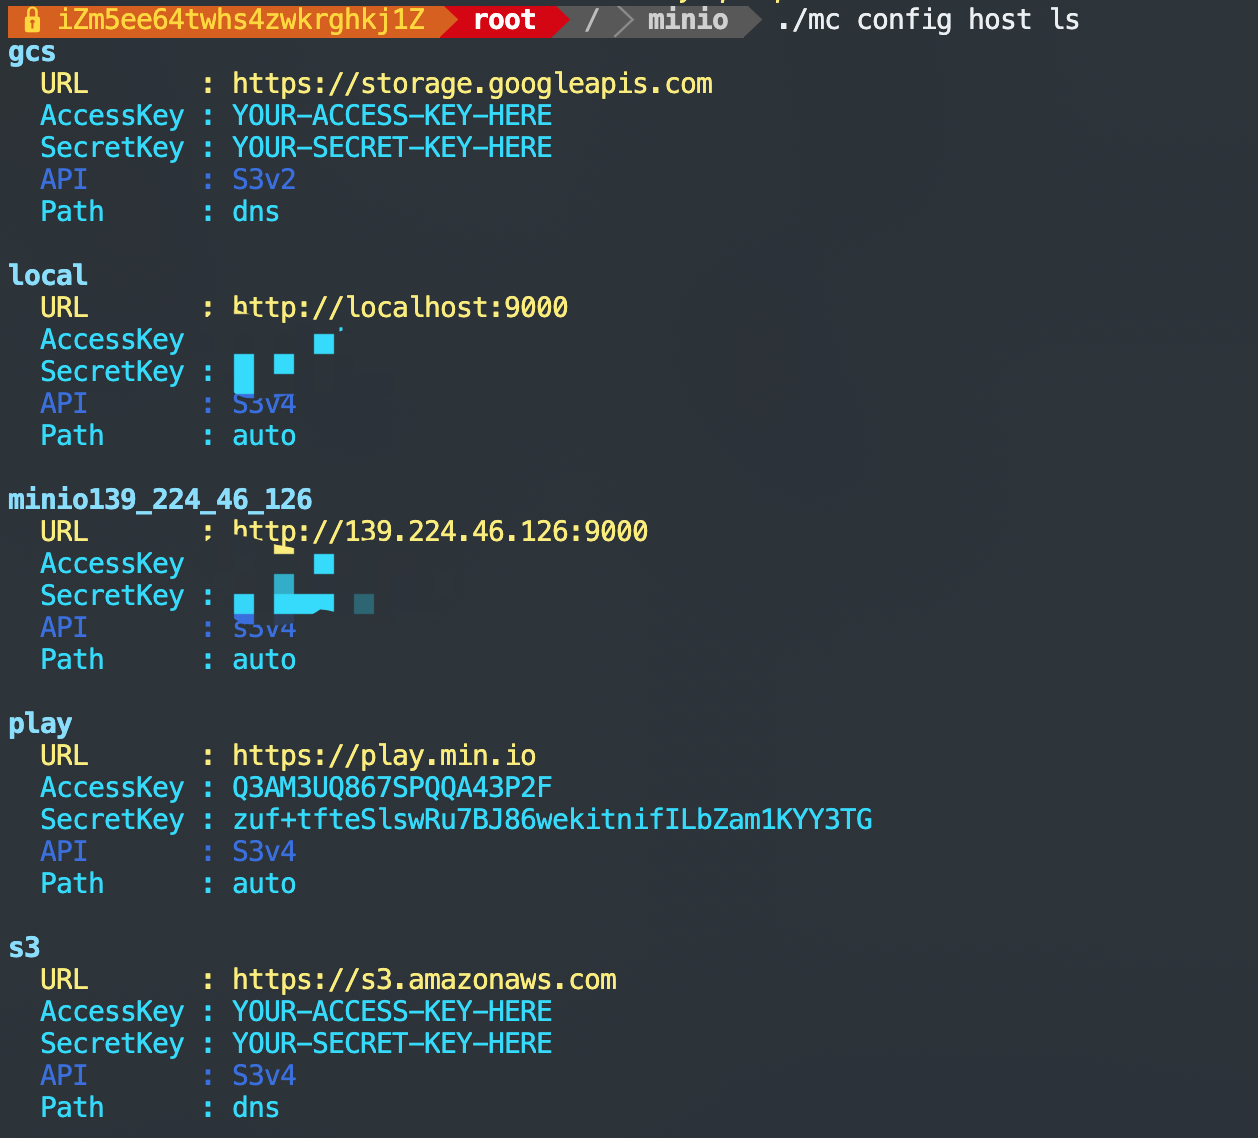Viewport: 1258px width, 1138px height.
Task: Click the AccessKey label under local
Action: 112,340
